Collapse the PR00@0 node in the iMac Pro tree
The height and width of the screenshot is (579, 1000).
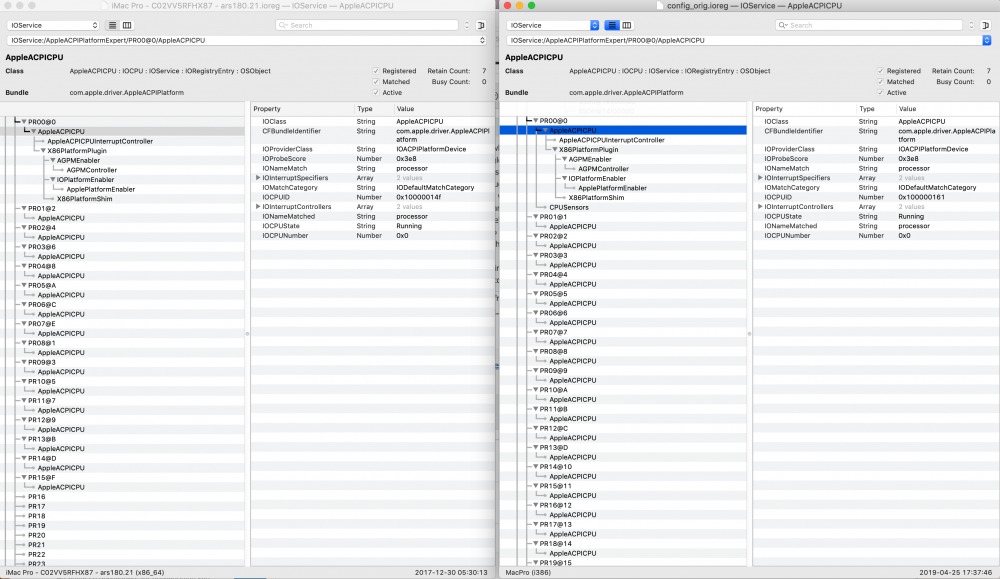[24, 122]
